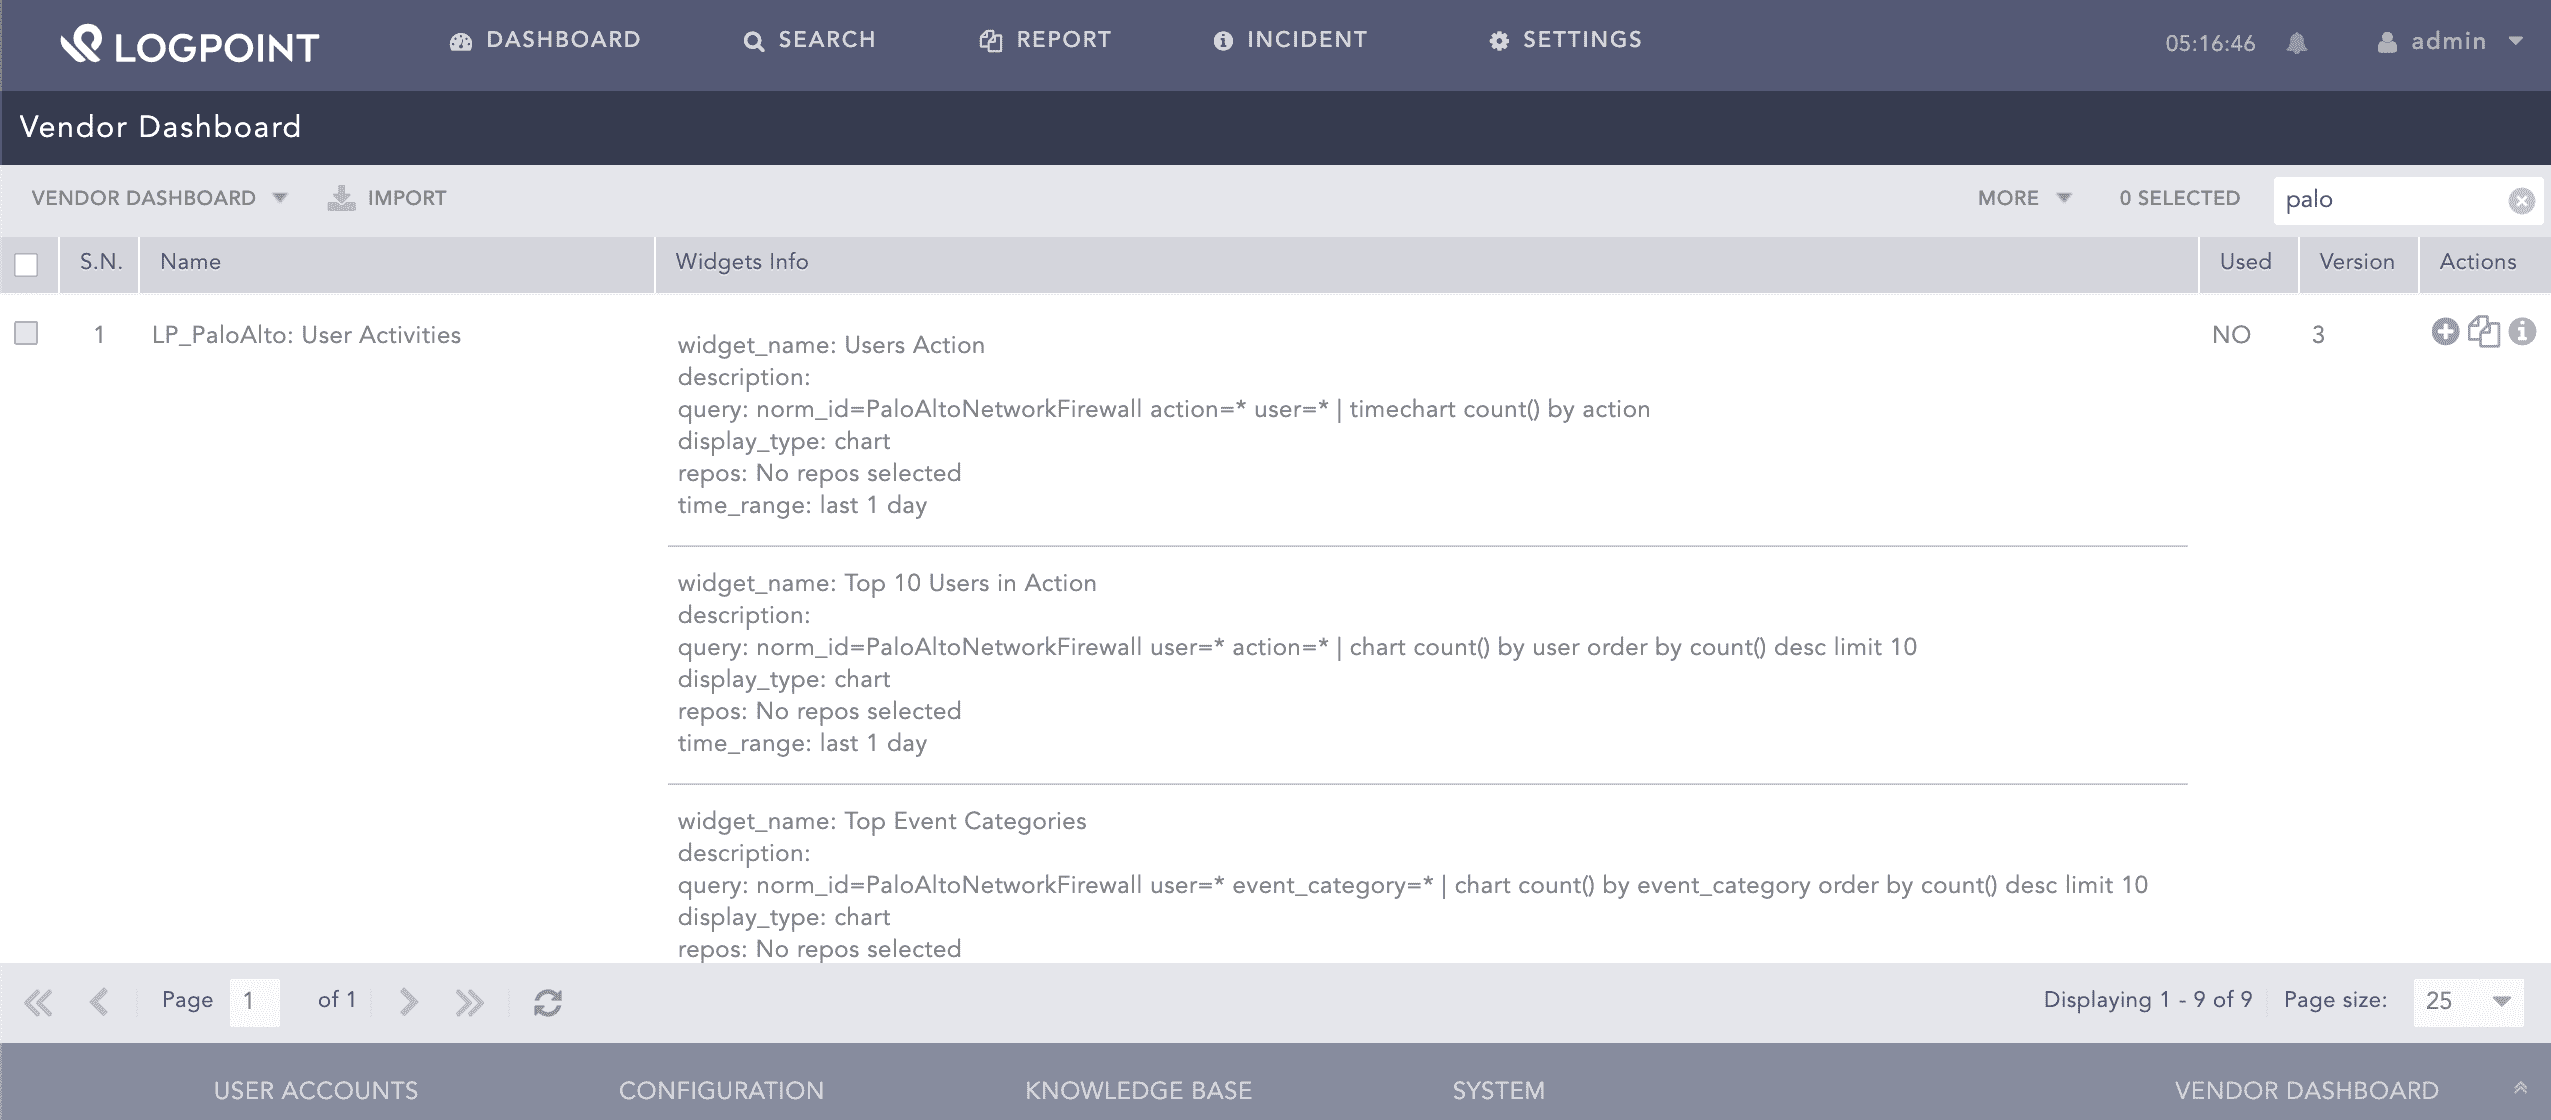Click the Logpoint logo
The width and height of the screenshot is (2551, 1120).
tap(190, 45)
